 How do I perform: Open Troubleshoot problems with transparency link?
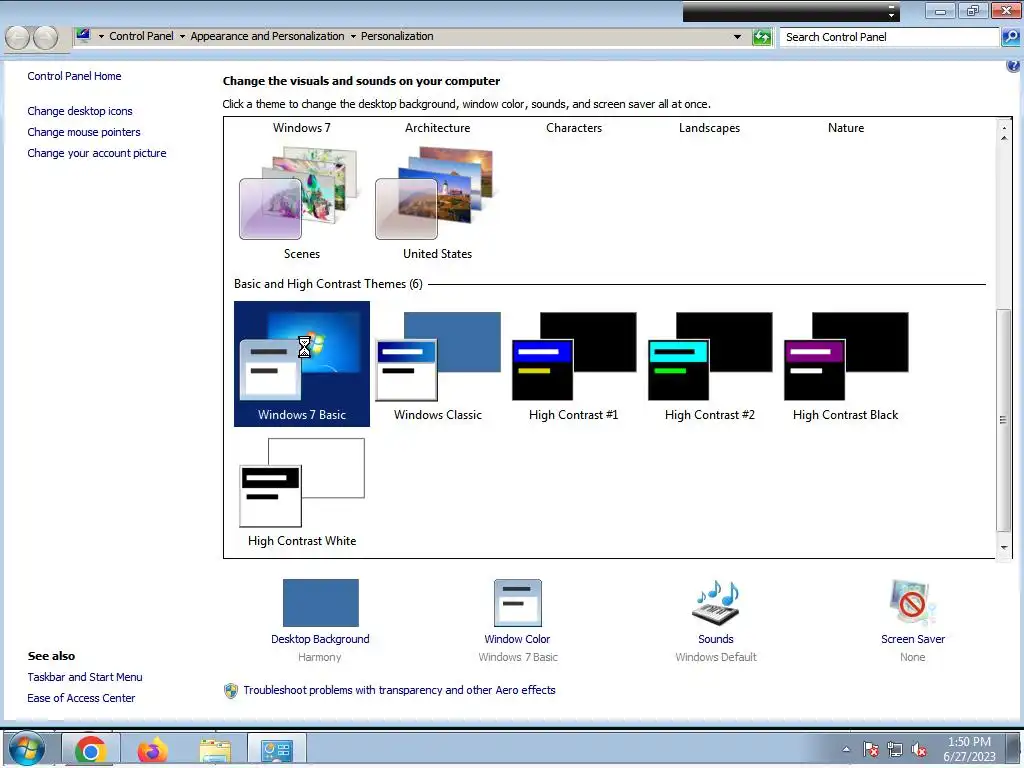[399, 690]
